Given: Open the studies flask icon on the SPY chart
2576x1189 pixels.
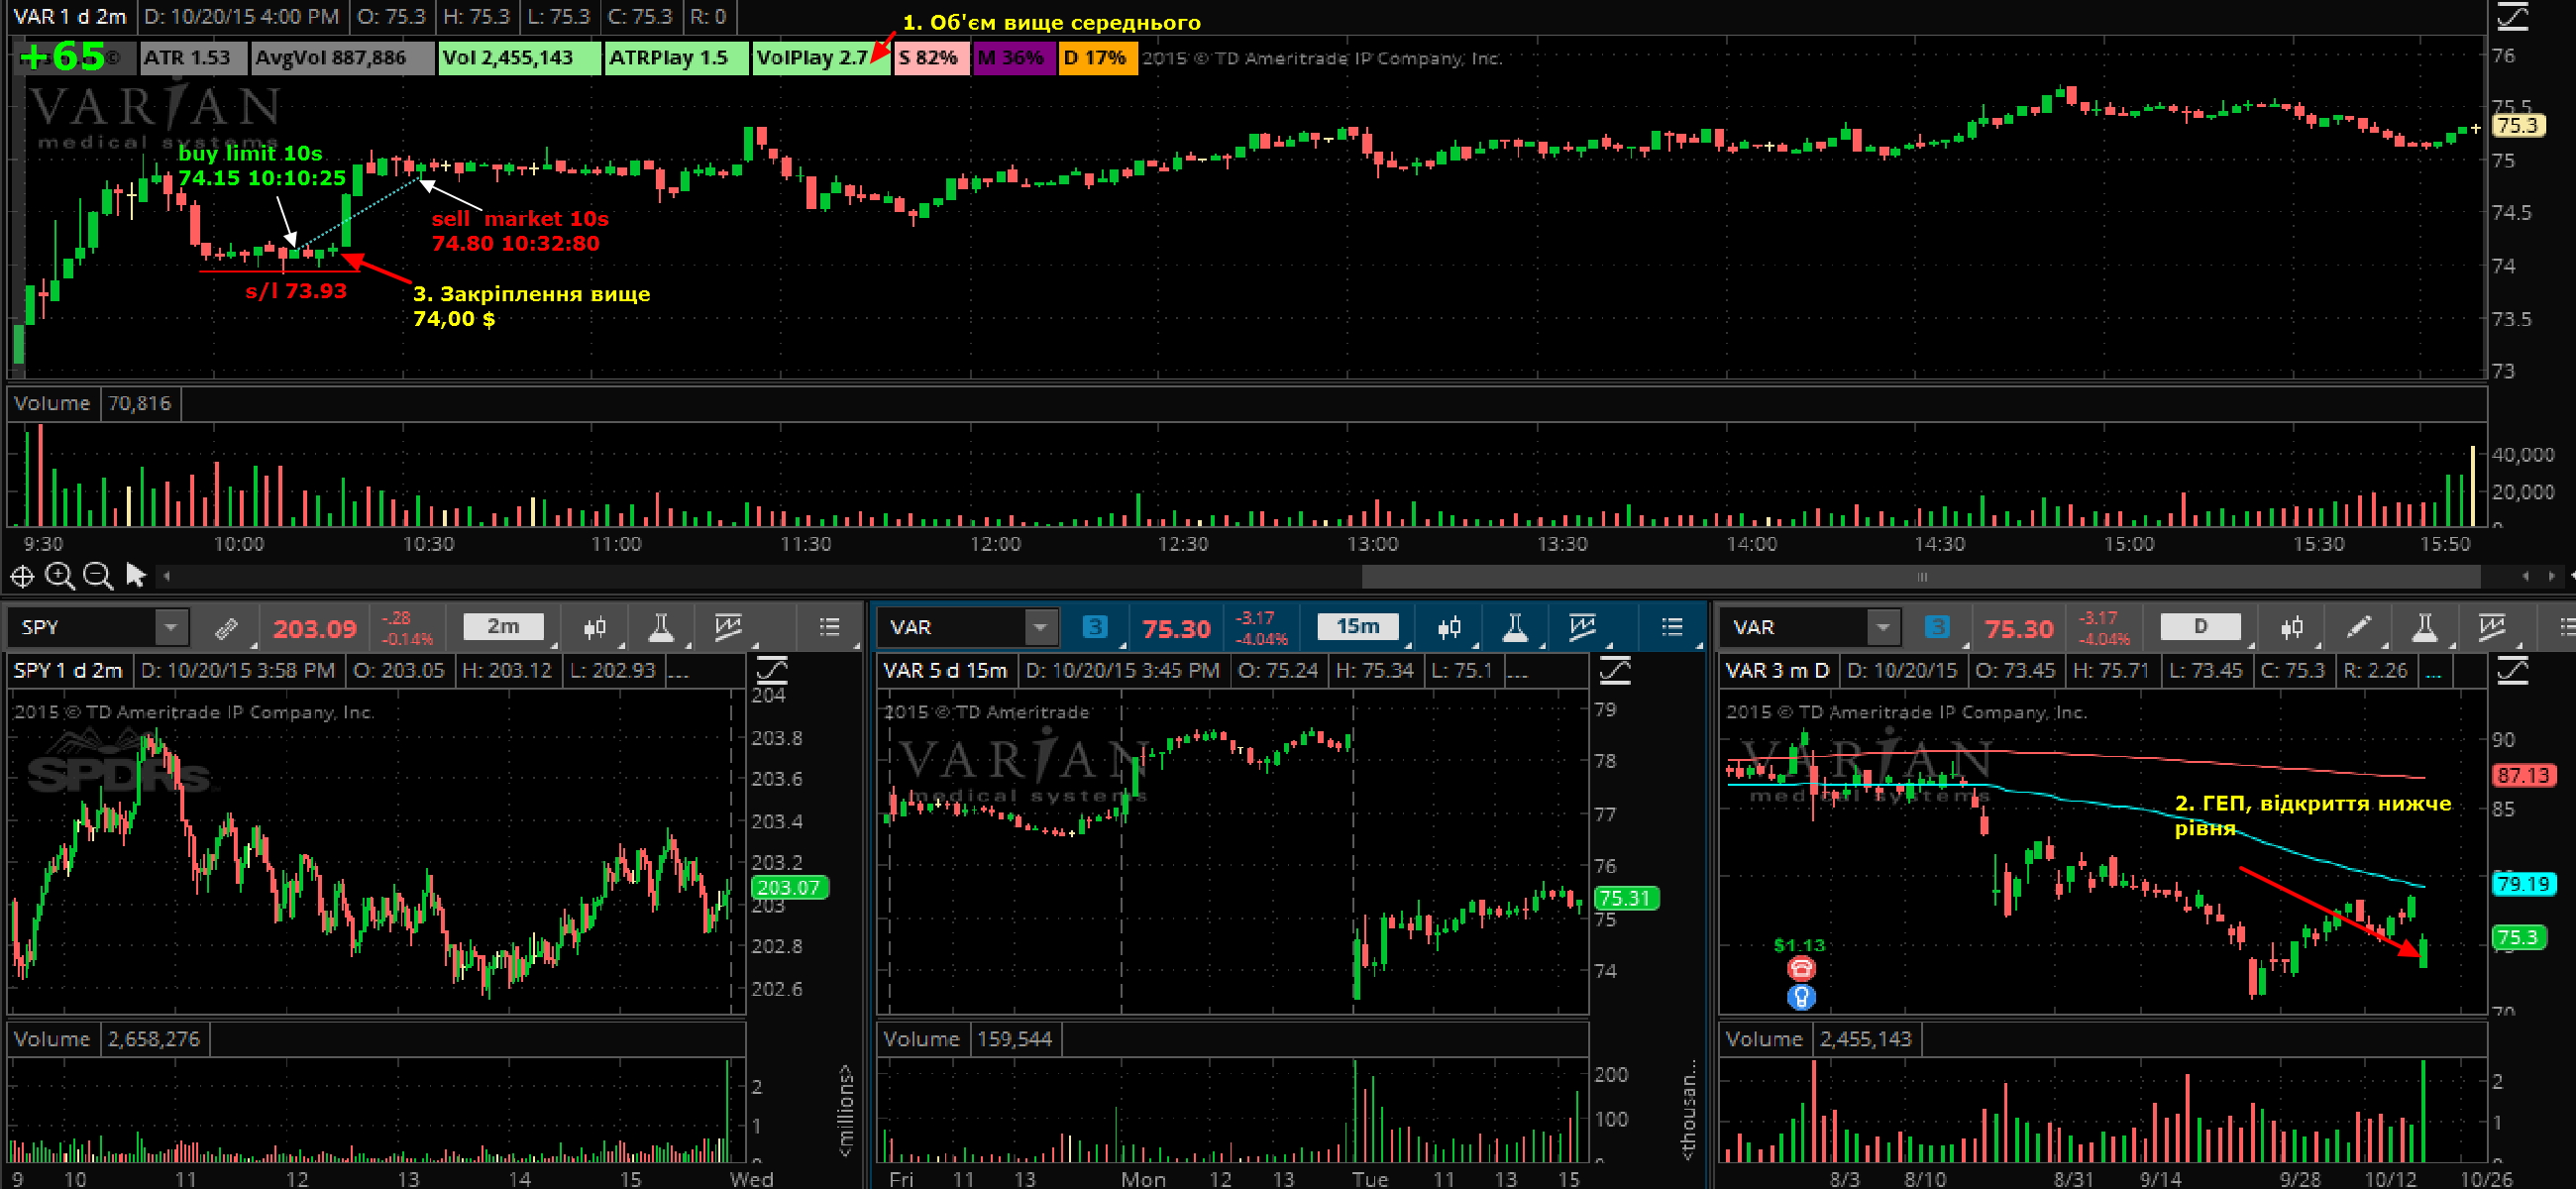Looking at the screenshot, I should click(x=660, y=627).
